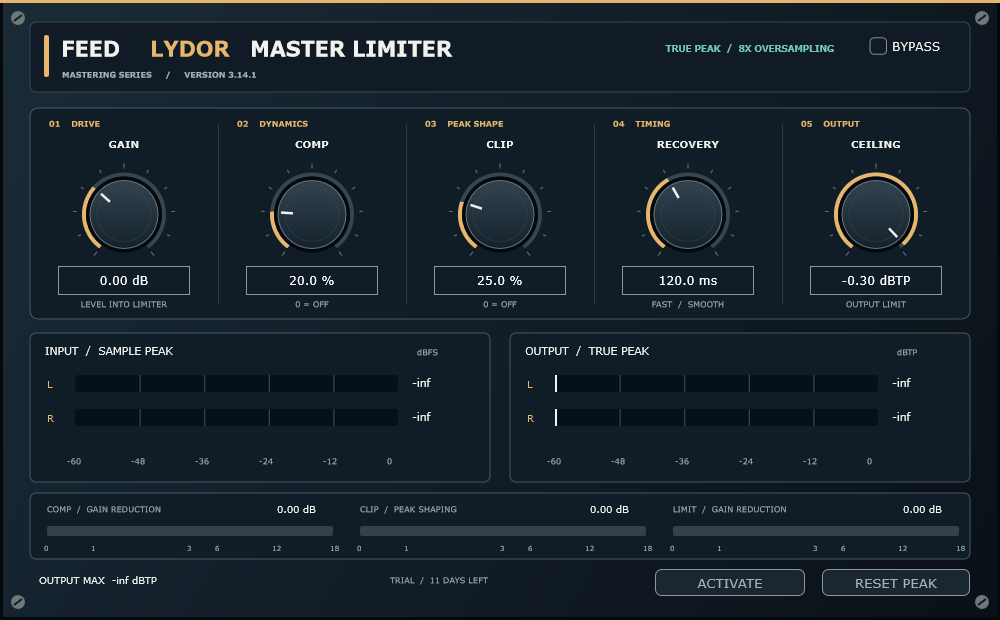Screen dimensions: 1000x620
Task: Click the CEILING knob
Action: point(876,214)
